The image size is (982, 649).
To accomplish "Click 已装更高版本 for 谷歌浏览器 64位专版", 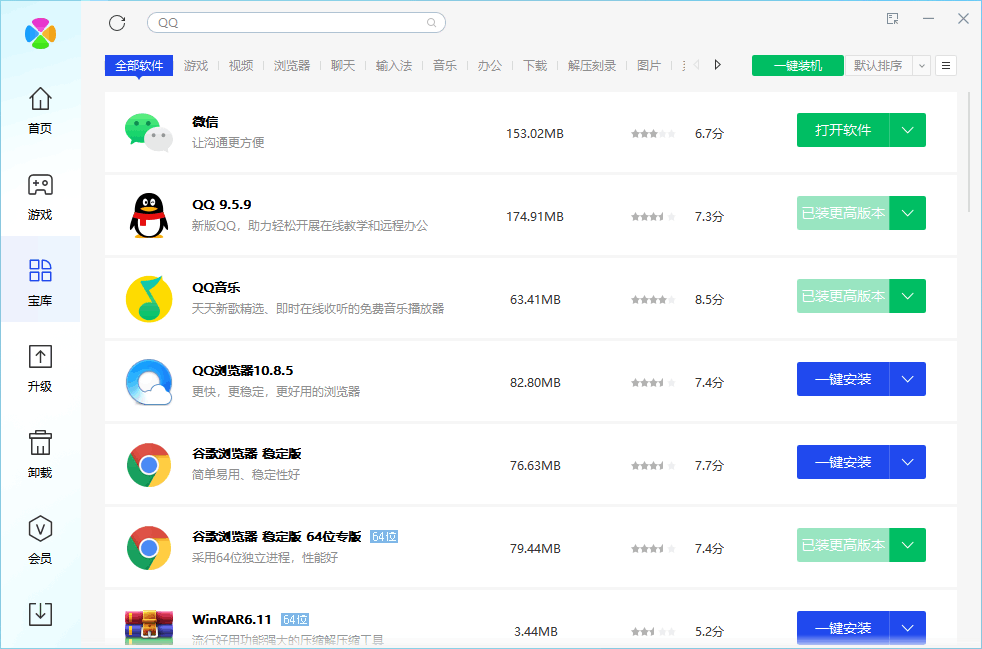I will (843, 545).
